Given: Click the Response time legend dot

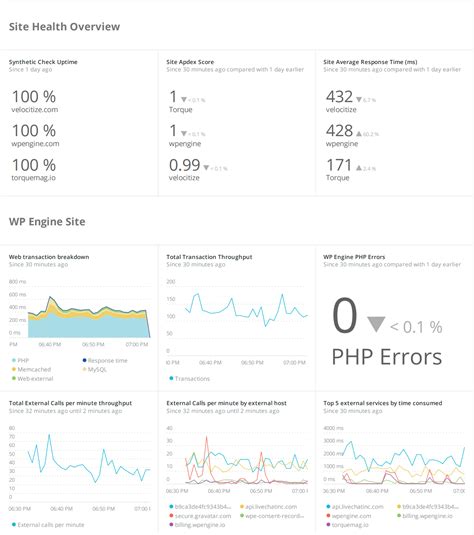Looking at the screenshot, I should click(84, 360).
